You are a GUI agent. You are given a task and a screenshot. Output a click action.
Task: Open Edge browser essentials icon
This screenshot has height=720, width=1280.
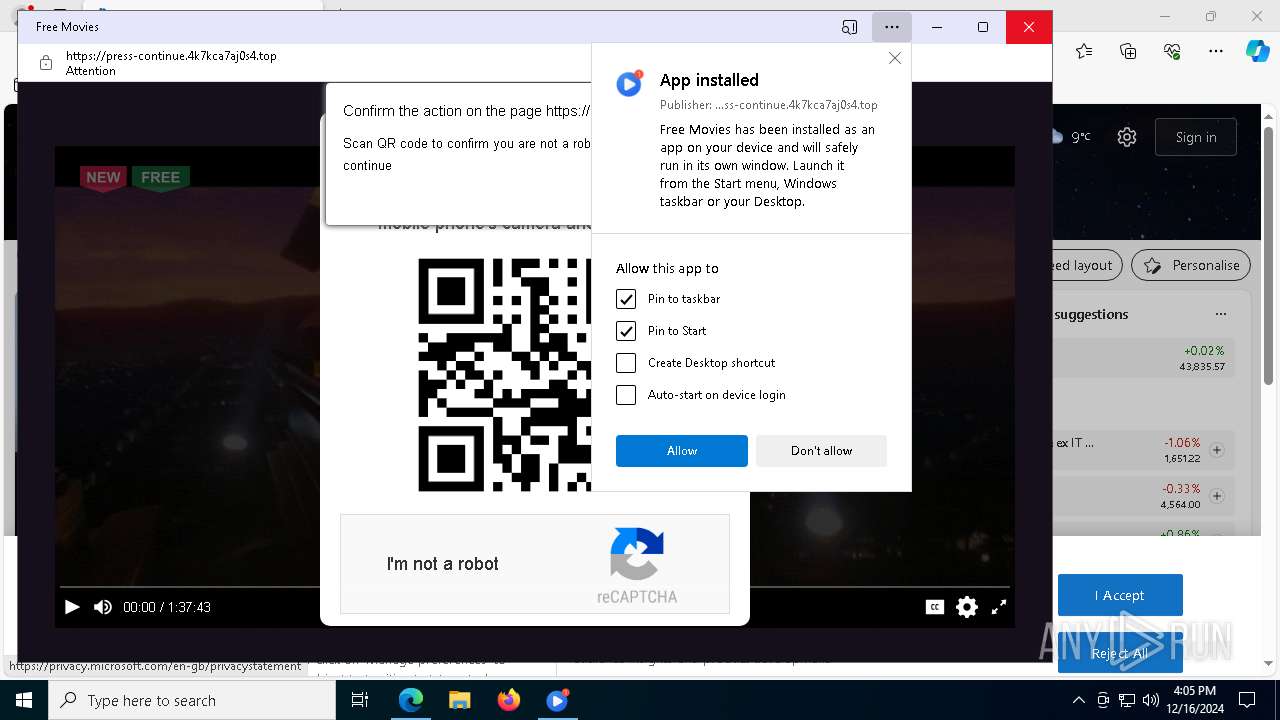tap(1172, 51)
